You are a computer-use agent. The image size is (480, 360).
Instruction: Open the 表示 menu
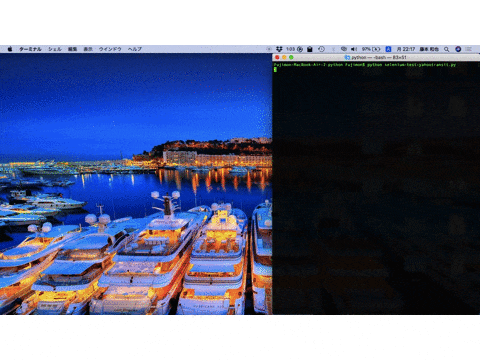[x=88, y=49]
